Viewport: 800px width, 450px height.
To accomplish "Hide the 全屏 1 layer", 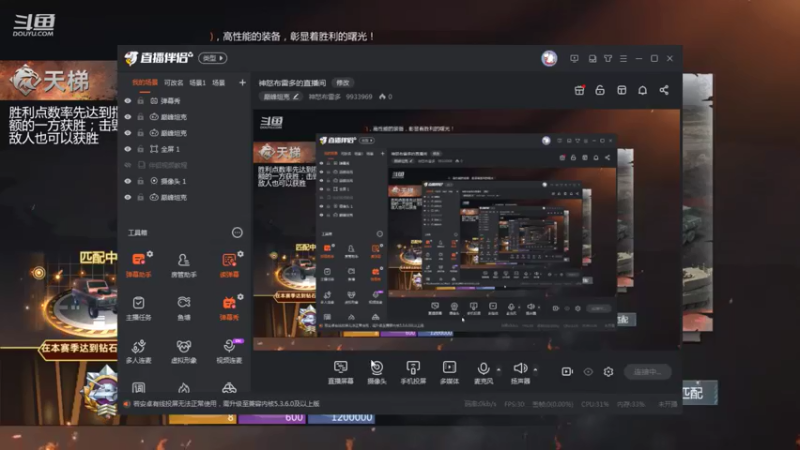I will point(128,149).
